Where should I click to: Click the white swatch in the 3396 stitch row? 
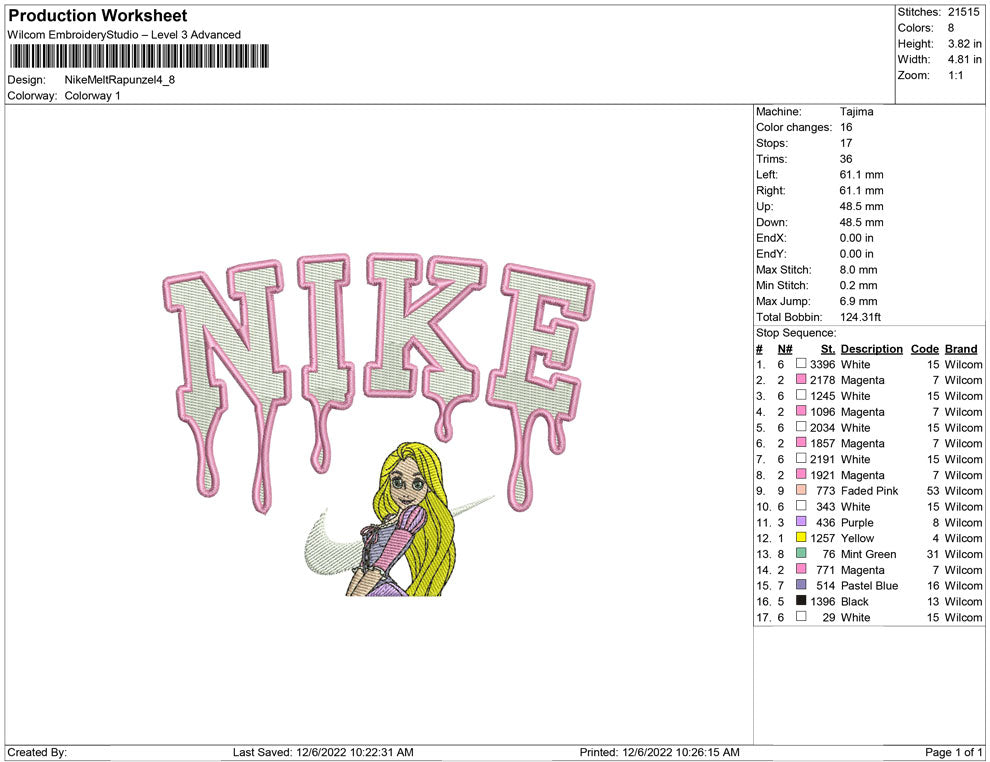coord(801,364)
